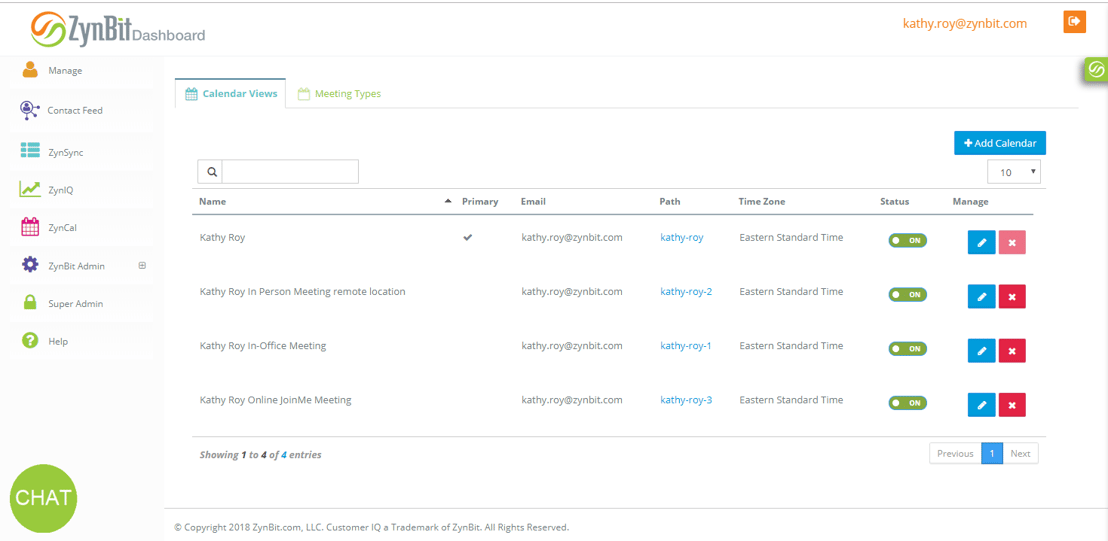
Task: Toggle status for Kathy Roy In-Office Meeting
Action: [907, 348]
